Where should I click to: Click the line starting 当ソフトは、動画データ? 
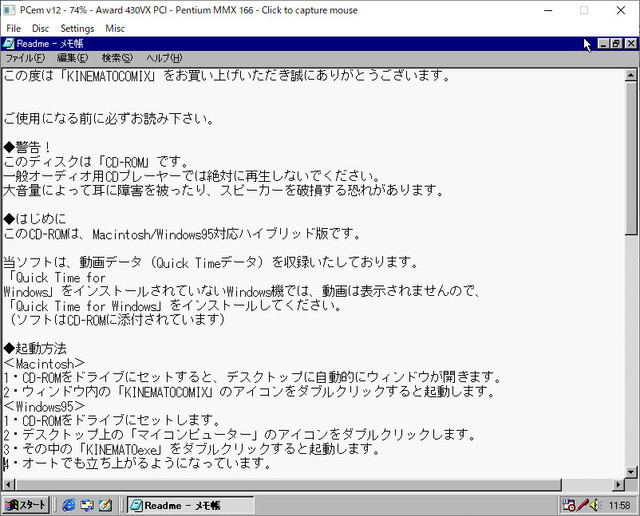pyautogui.click(x=211, y=262)
